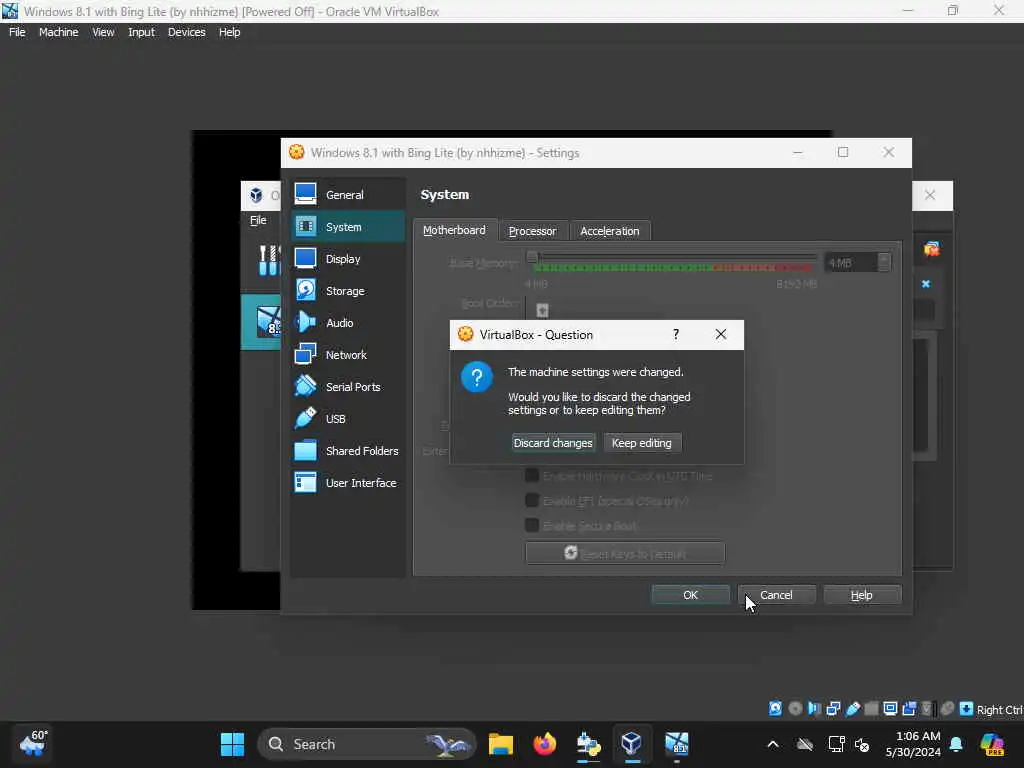This screenshot has width=1024, height=768.
Task: Open the File menu in VM window
Action: 17,32
